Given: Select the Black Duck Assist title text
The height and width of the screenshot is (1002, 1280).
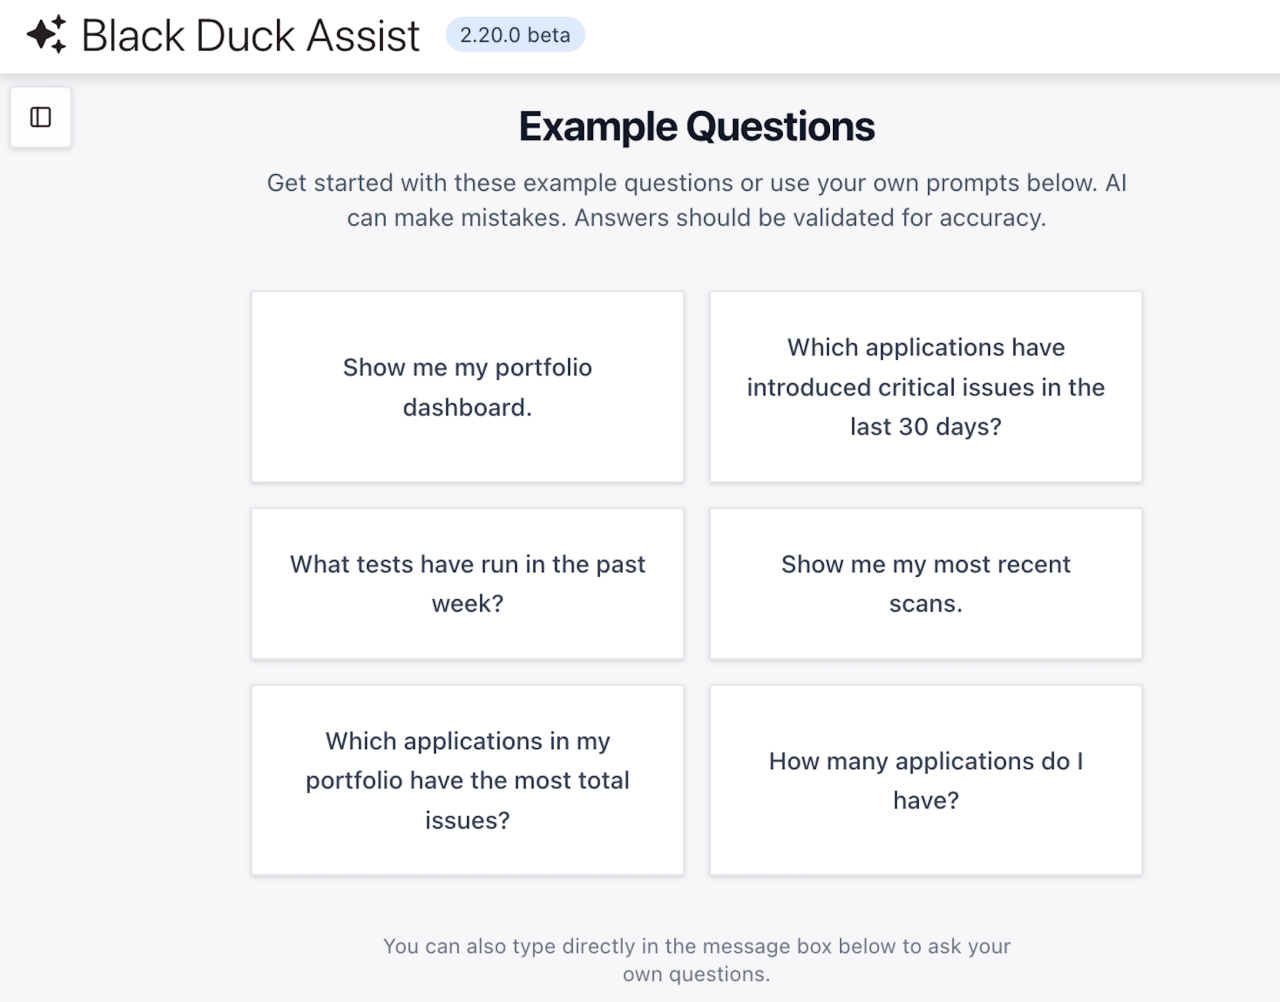Looking at the screenshot, I should tap(251, 34).
